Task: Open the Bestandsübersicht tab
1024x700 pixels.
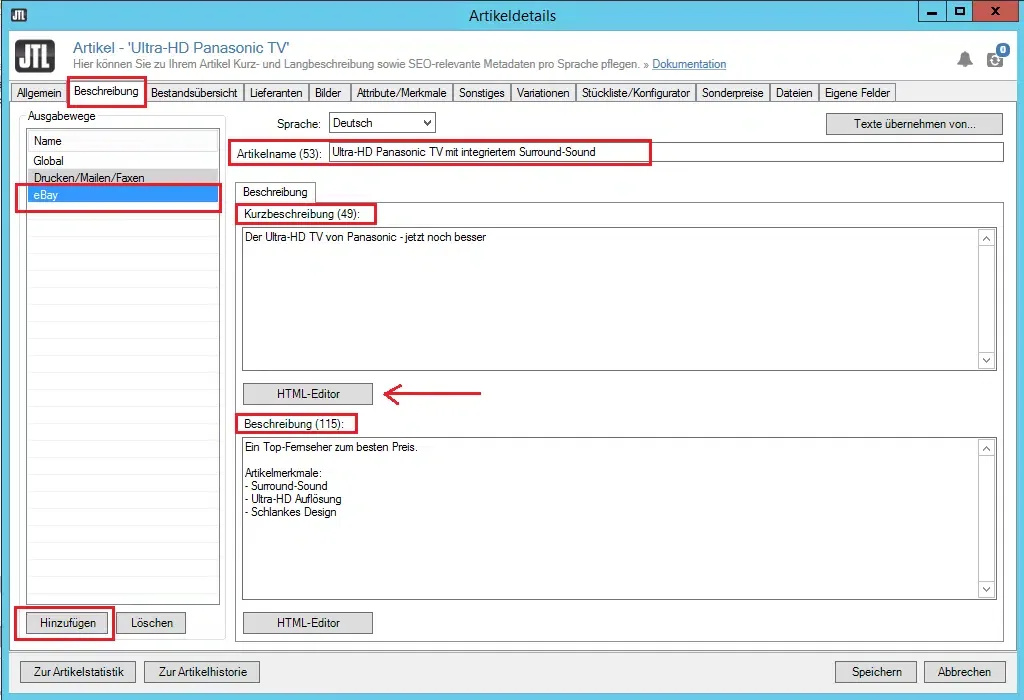Action: [x=194, y=93]
